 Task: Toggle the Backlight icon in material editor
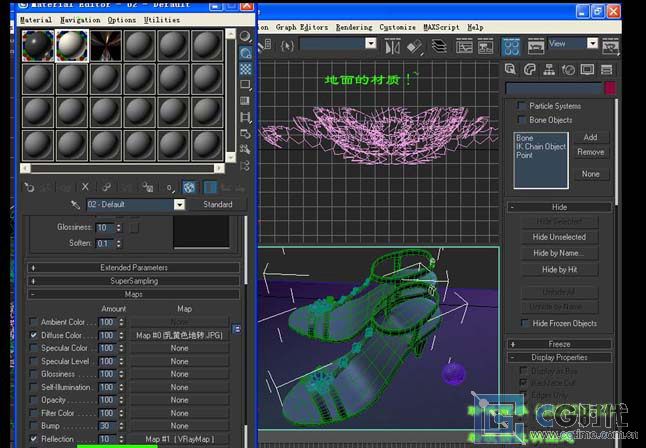[x=245, y=53]
